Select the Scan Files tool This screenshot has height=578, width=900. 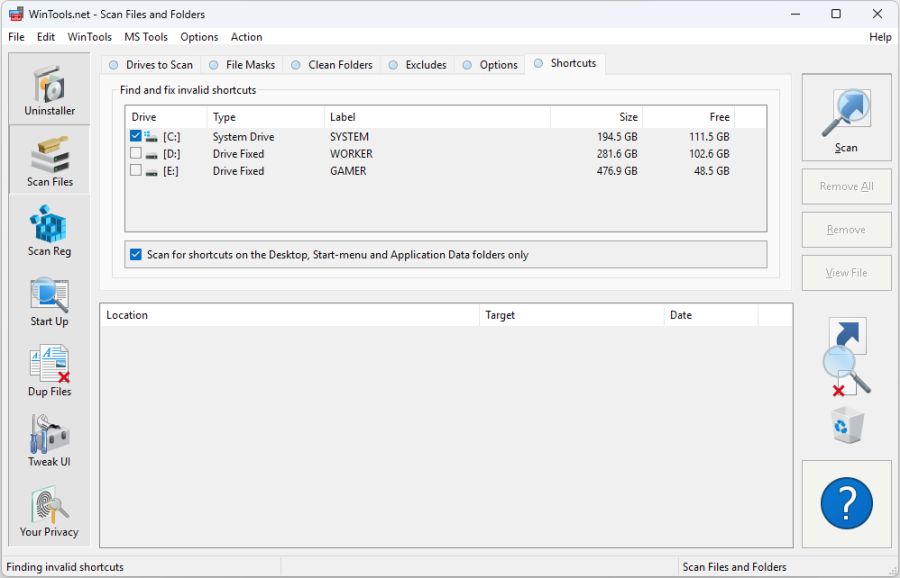[49, 160]
